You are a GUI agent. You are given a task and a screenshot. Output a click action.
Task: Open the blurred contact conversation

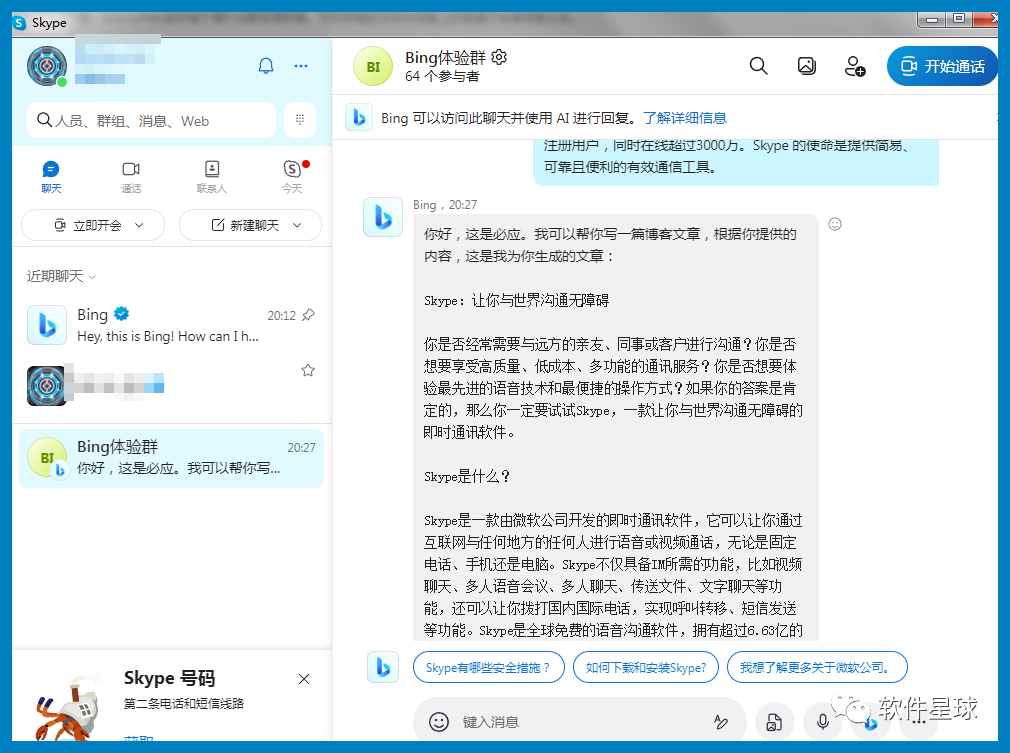(x=171, y=385)
